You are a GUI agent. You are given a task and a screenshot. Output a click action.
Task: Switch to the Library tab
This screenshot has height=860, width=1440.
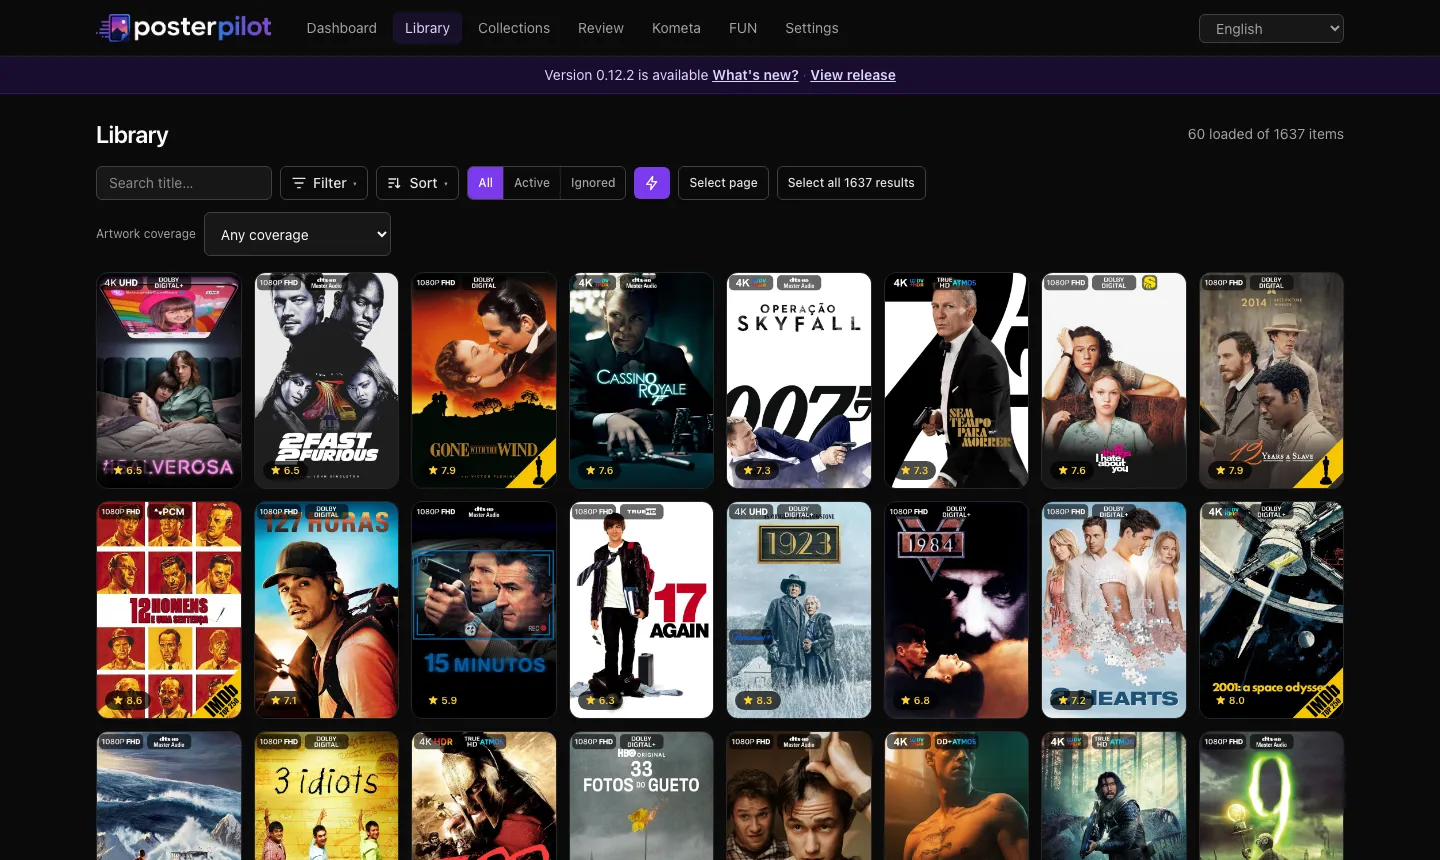click(427, 28)
